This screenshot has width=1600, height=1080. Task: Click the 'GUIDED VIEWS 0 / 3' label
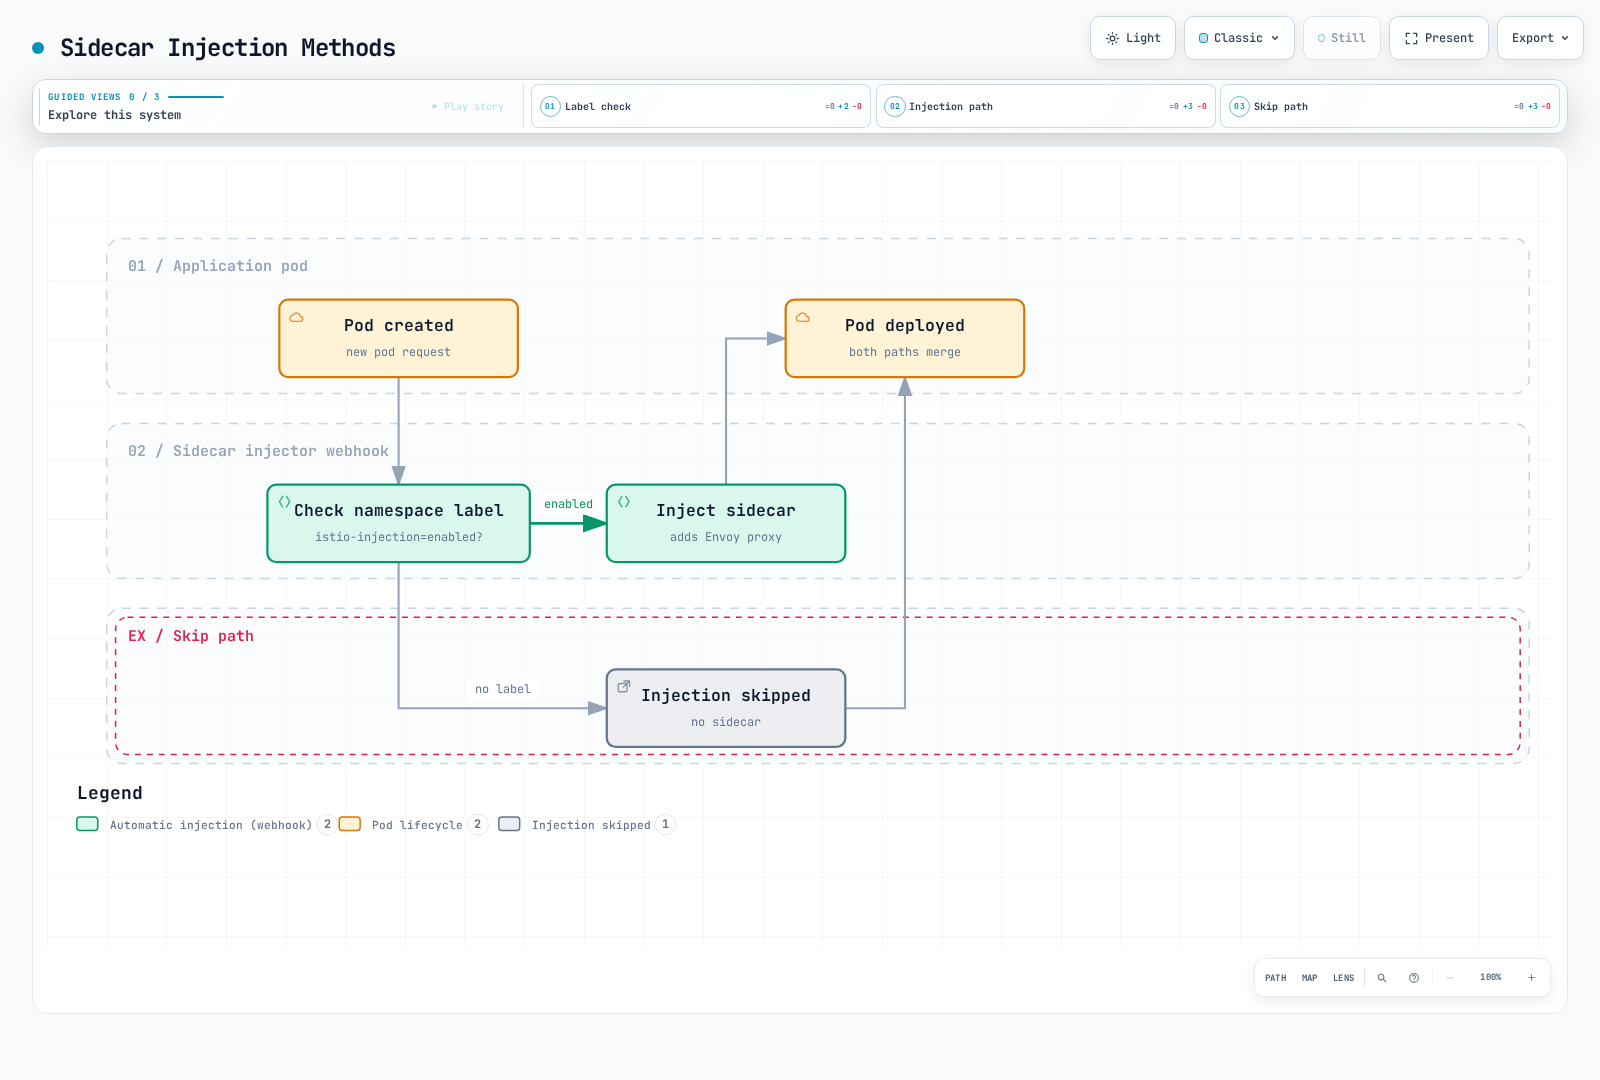coord(104,97)
